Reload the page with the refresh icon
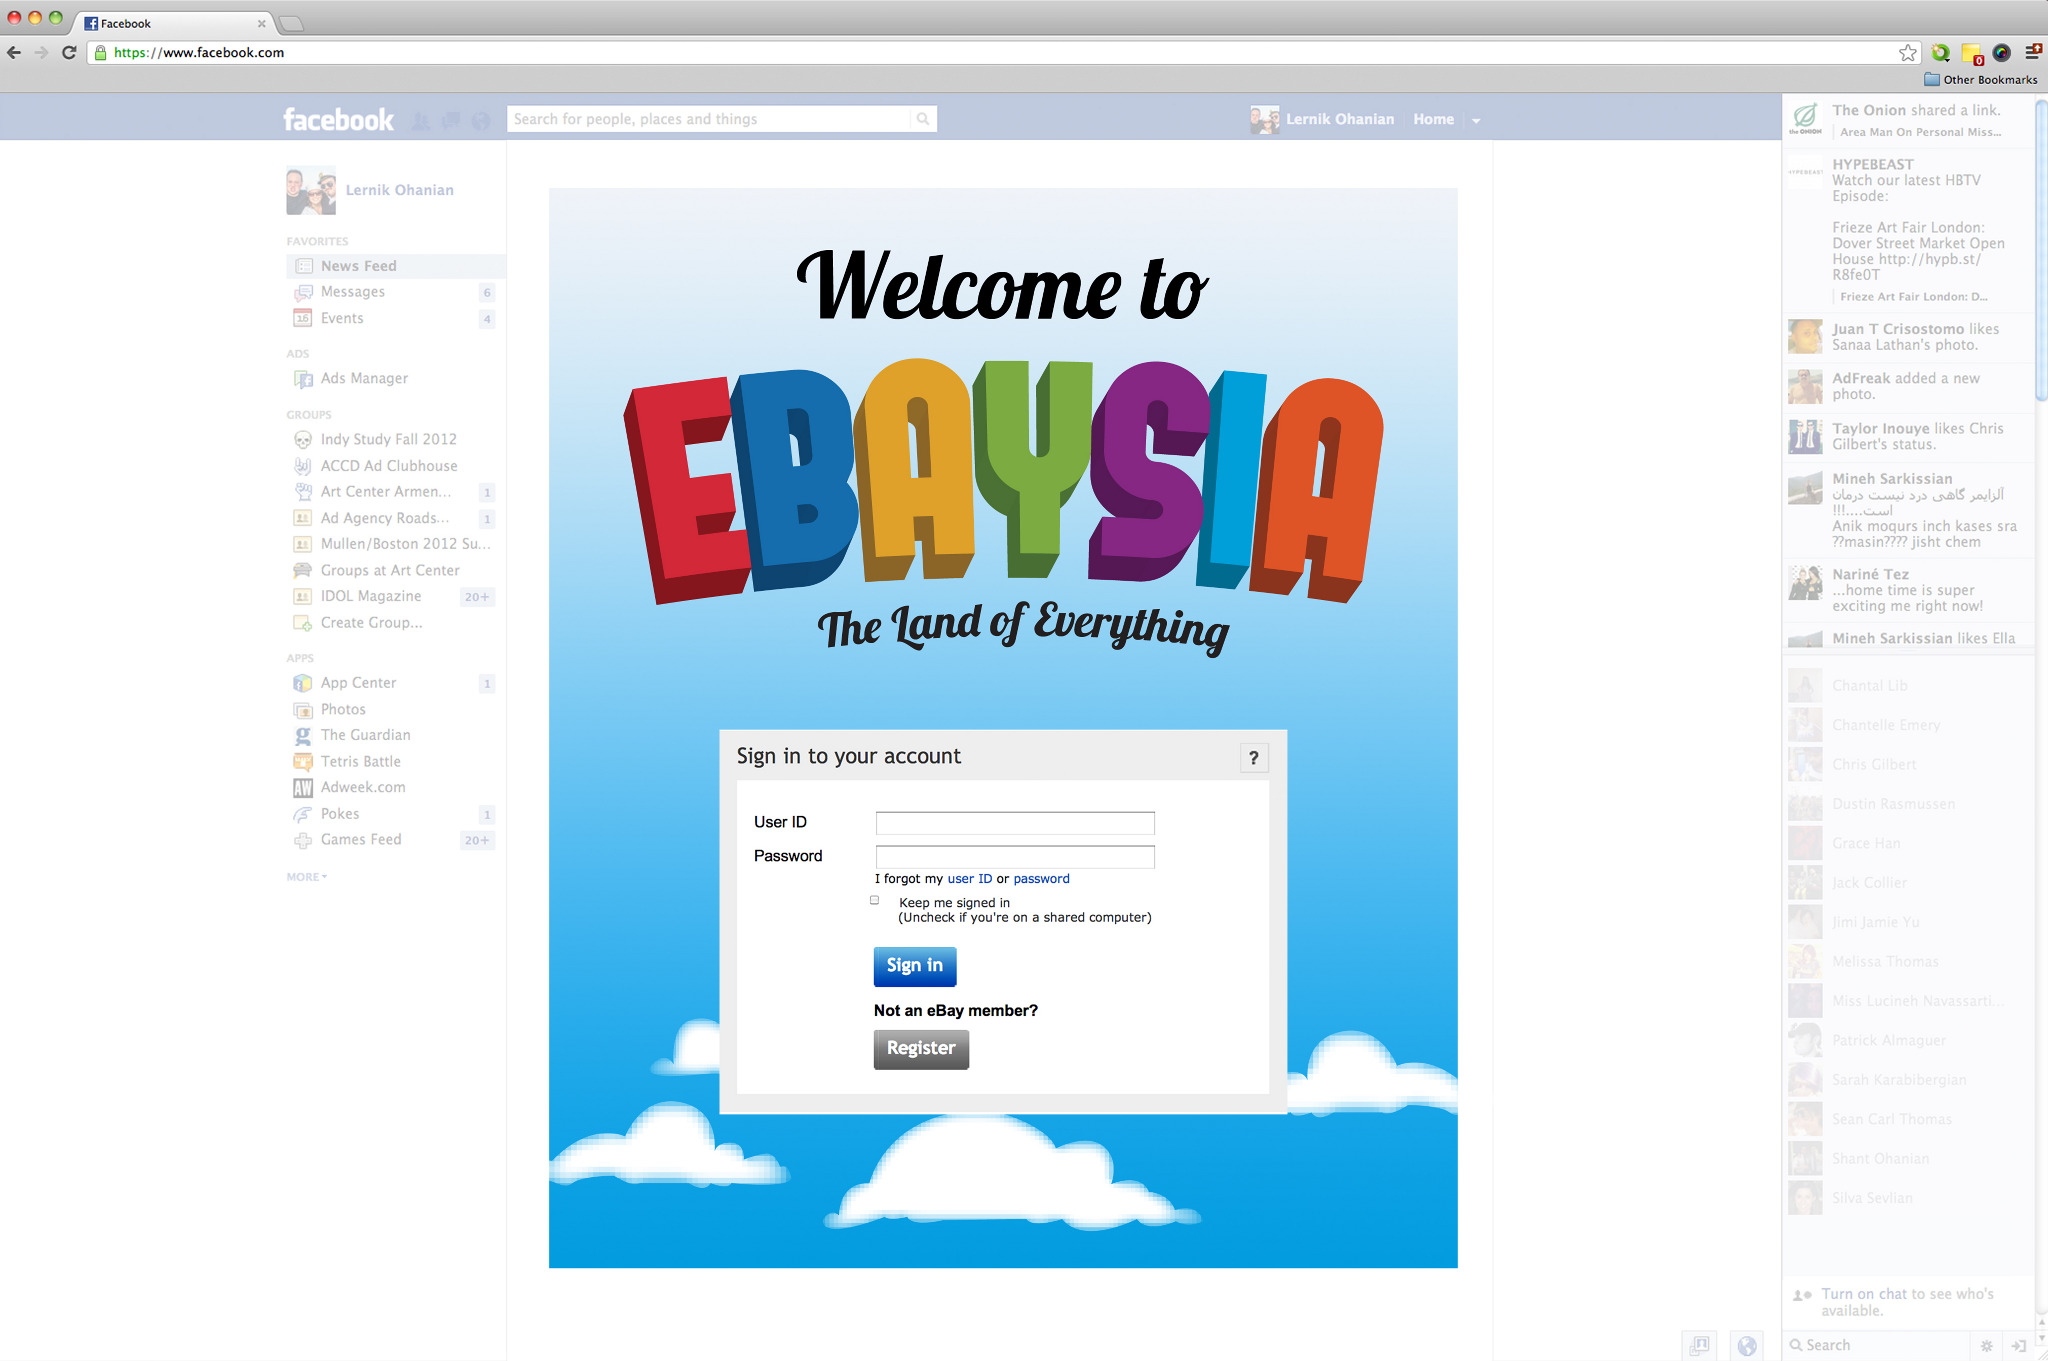Screen dimensions: 2048x1361 click(69, 53)
